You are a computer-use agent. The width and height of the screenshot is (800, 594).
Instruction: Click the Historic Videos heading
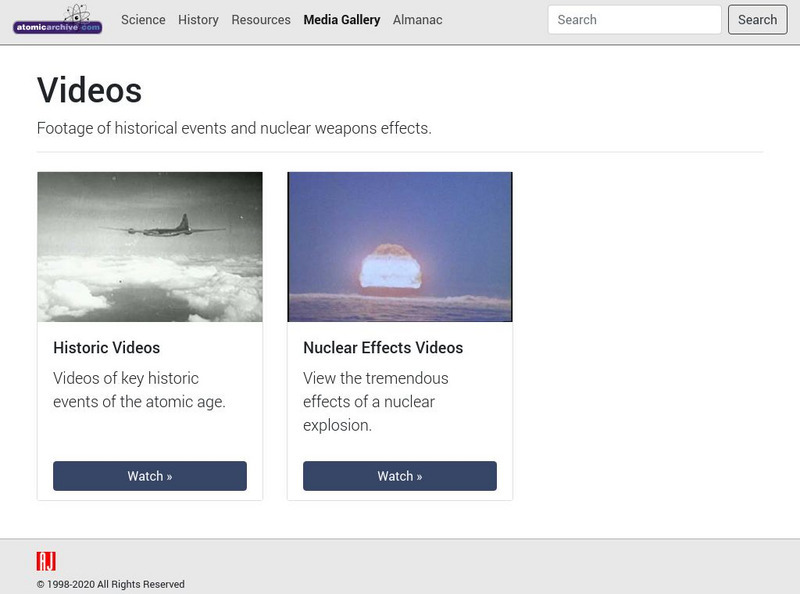pyautogui.click(x=106, y=348)
